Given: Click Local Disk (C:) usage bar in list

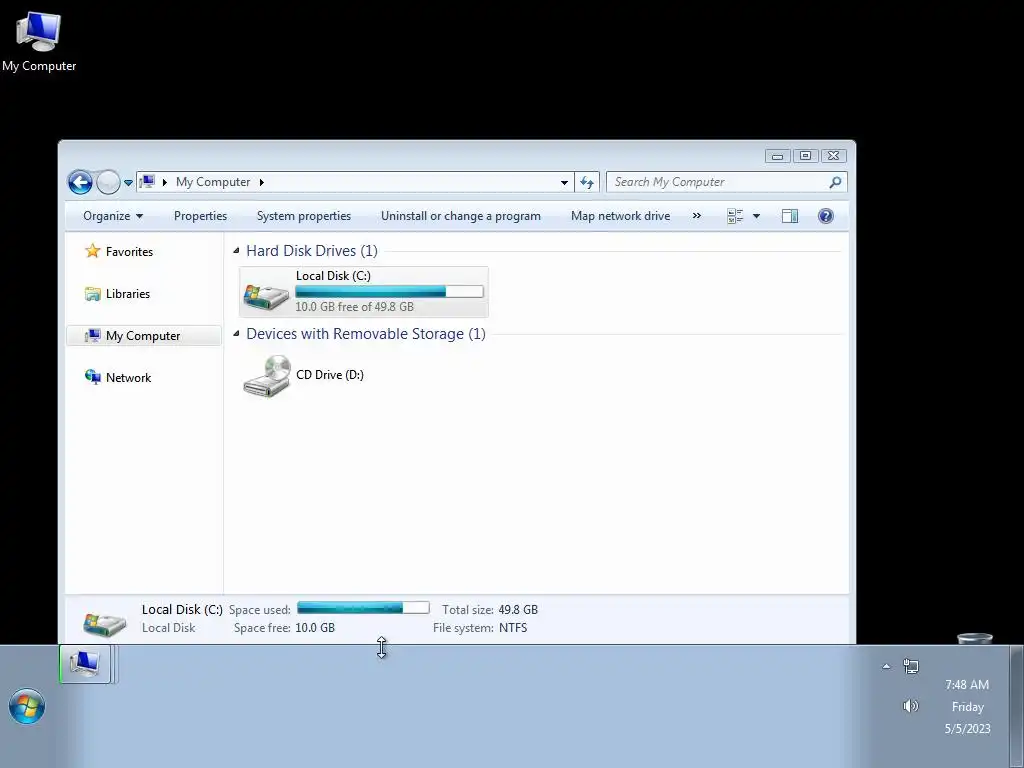Looking at the screenshot, I should (x=389, y=291).
